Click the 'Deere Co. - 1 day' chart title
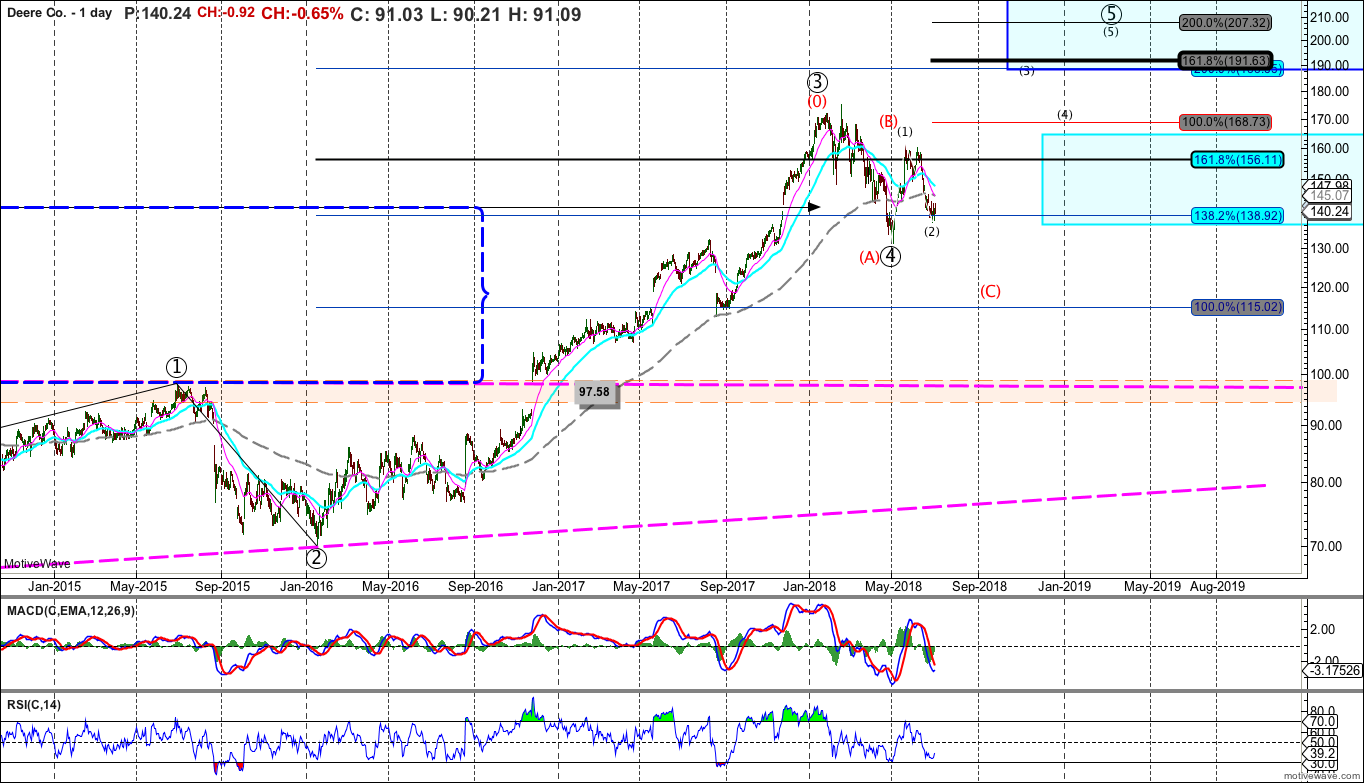The width and height of the screenshot is (1364, 783). pyautogui.click(x=60, y=14)
